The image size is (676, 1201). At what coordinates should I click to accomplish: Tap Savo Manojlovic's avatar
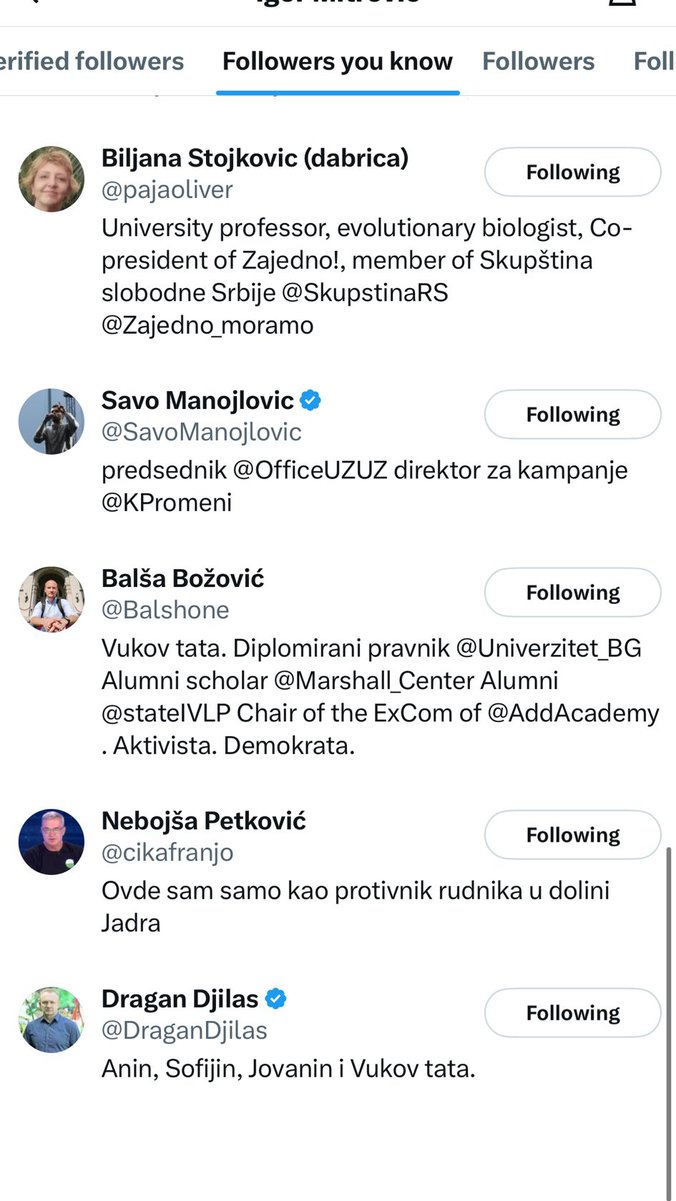point(51,421)
